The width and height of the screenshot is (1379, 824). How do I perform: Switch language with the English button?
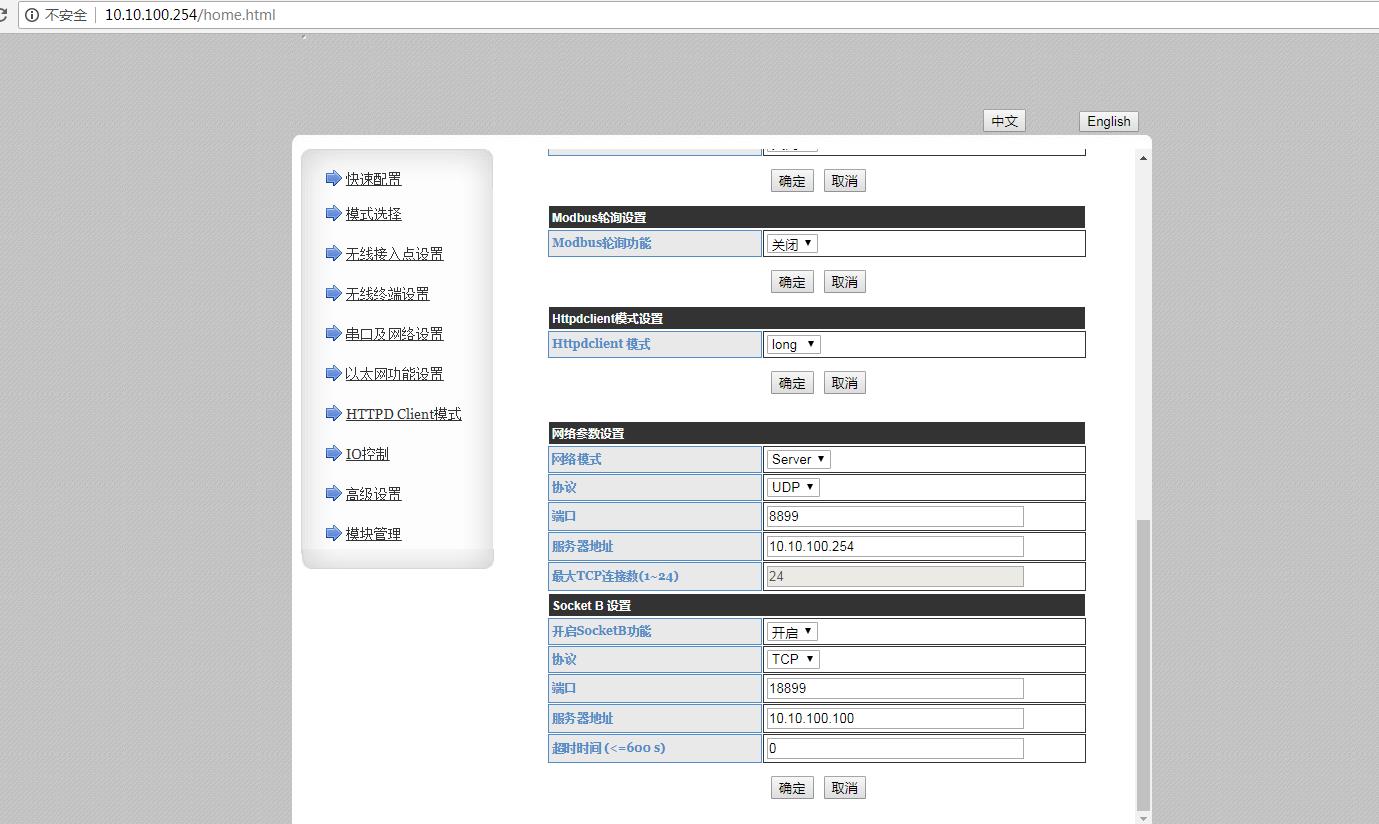point(1108,121)
